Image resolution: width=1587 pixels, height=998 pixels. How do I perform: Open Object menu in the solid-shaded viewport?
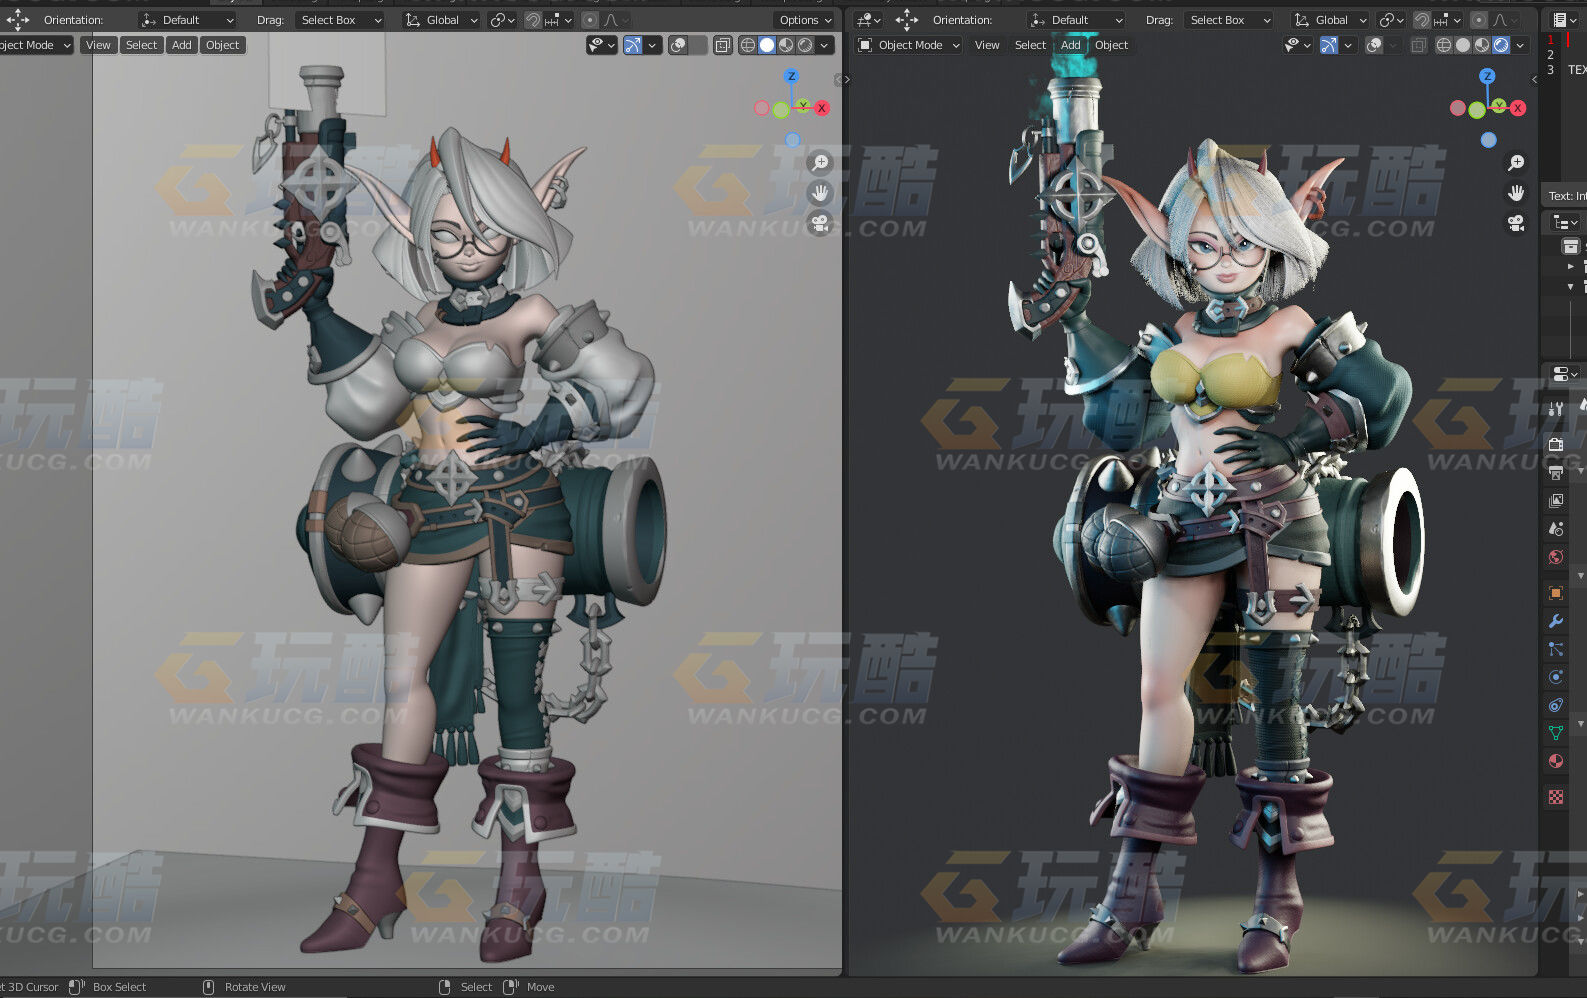pos(222,45)
